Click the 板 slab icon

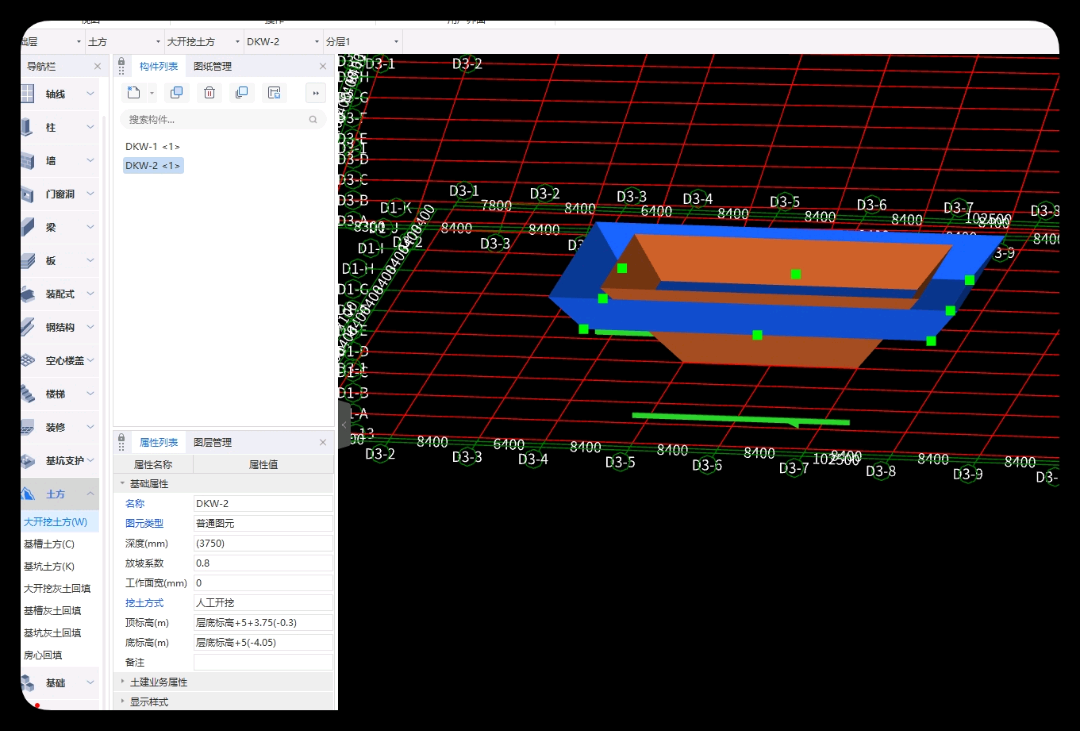28,260
